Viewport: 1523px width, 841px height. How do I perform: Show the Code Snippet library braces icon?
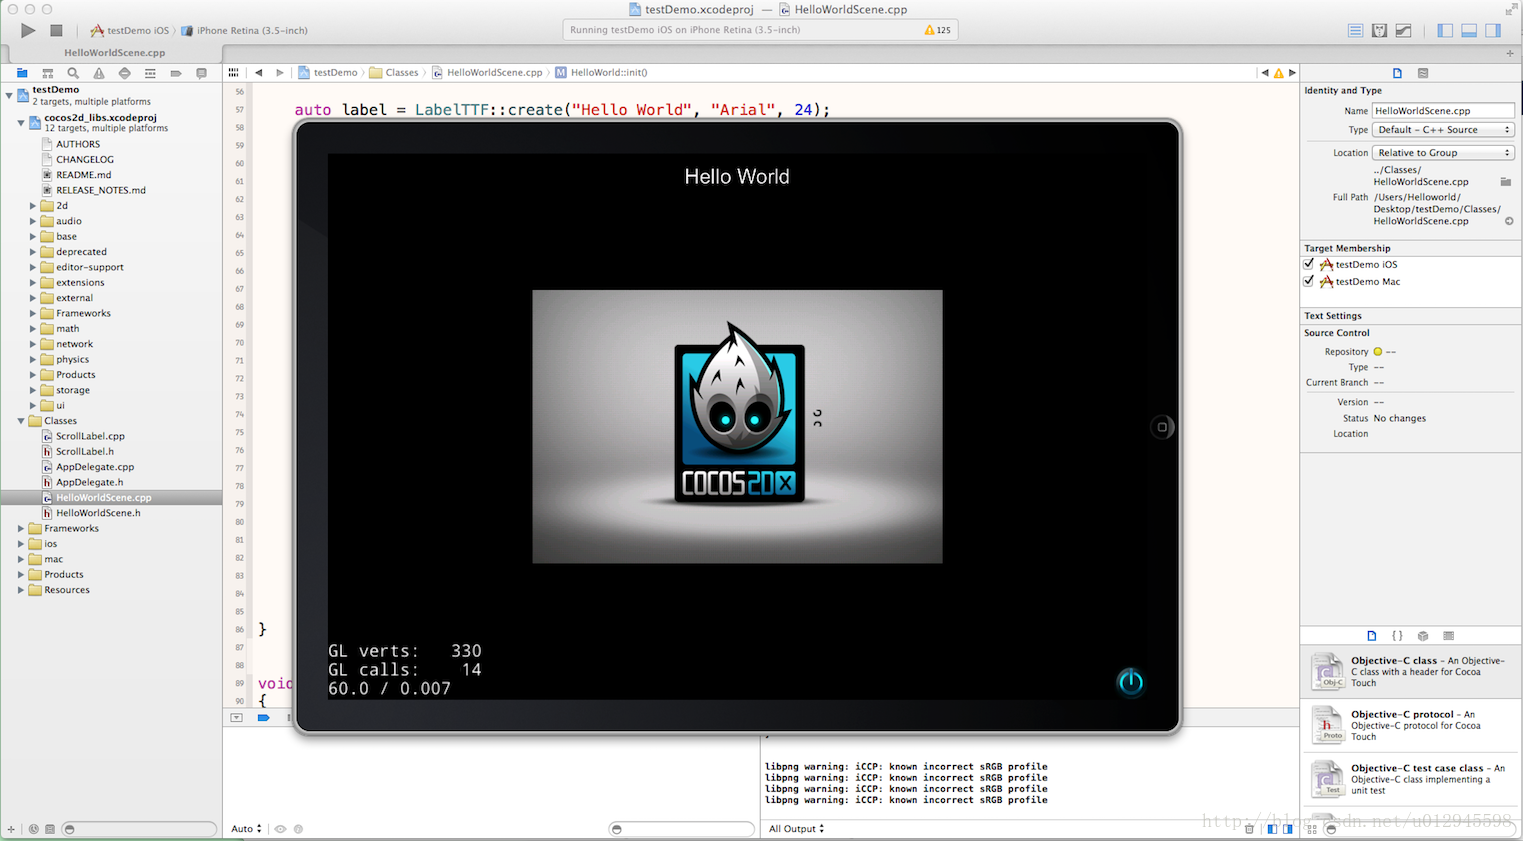click(1397, 636)
